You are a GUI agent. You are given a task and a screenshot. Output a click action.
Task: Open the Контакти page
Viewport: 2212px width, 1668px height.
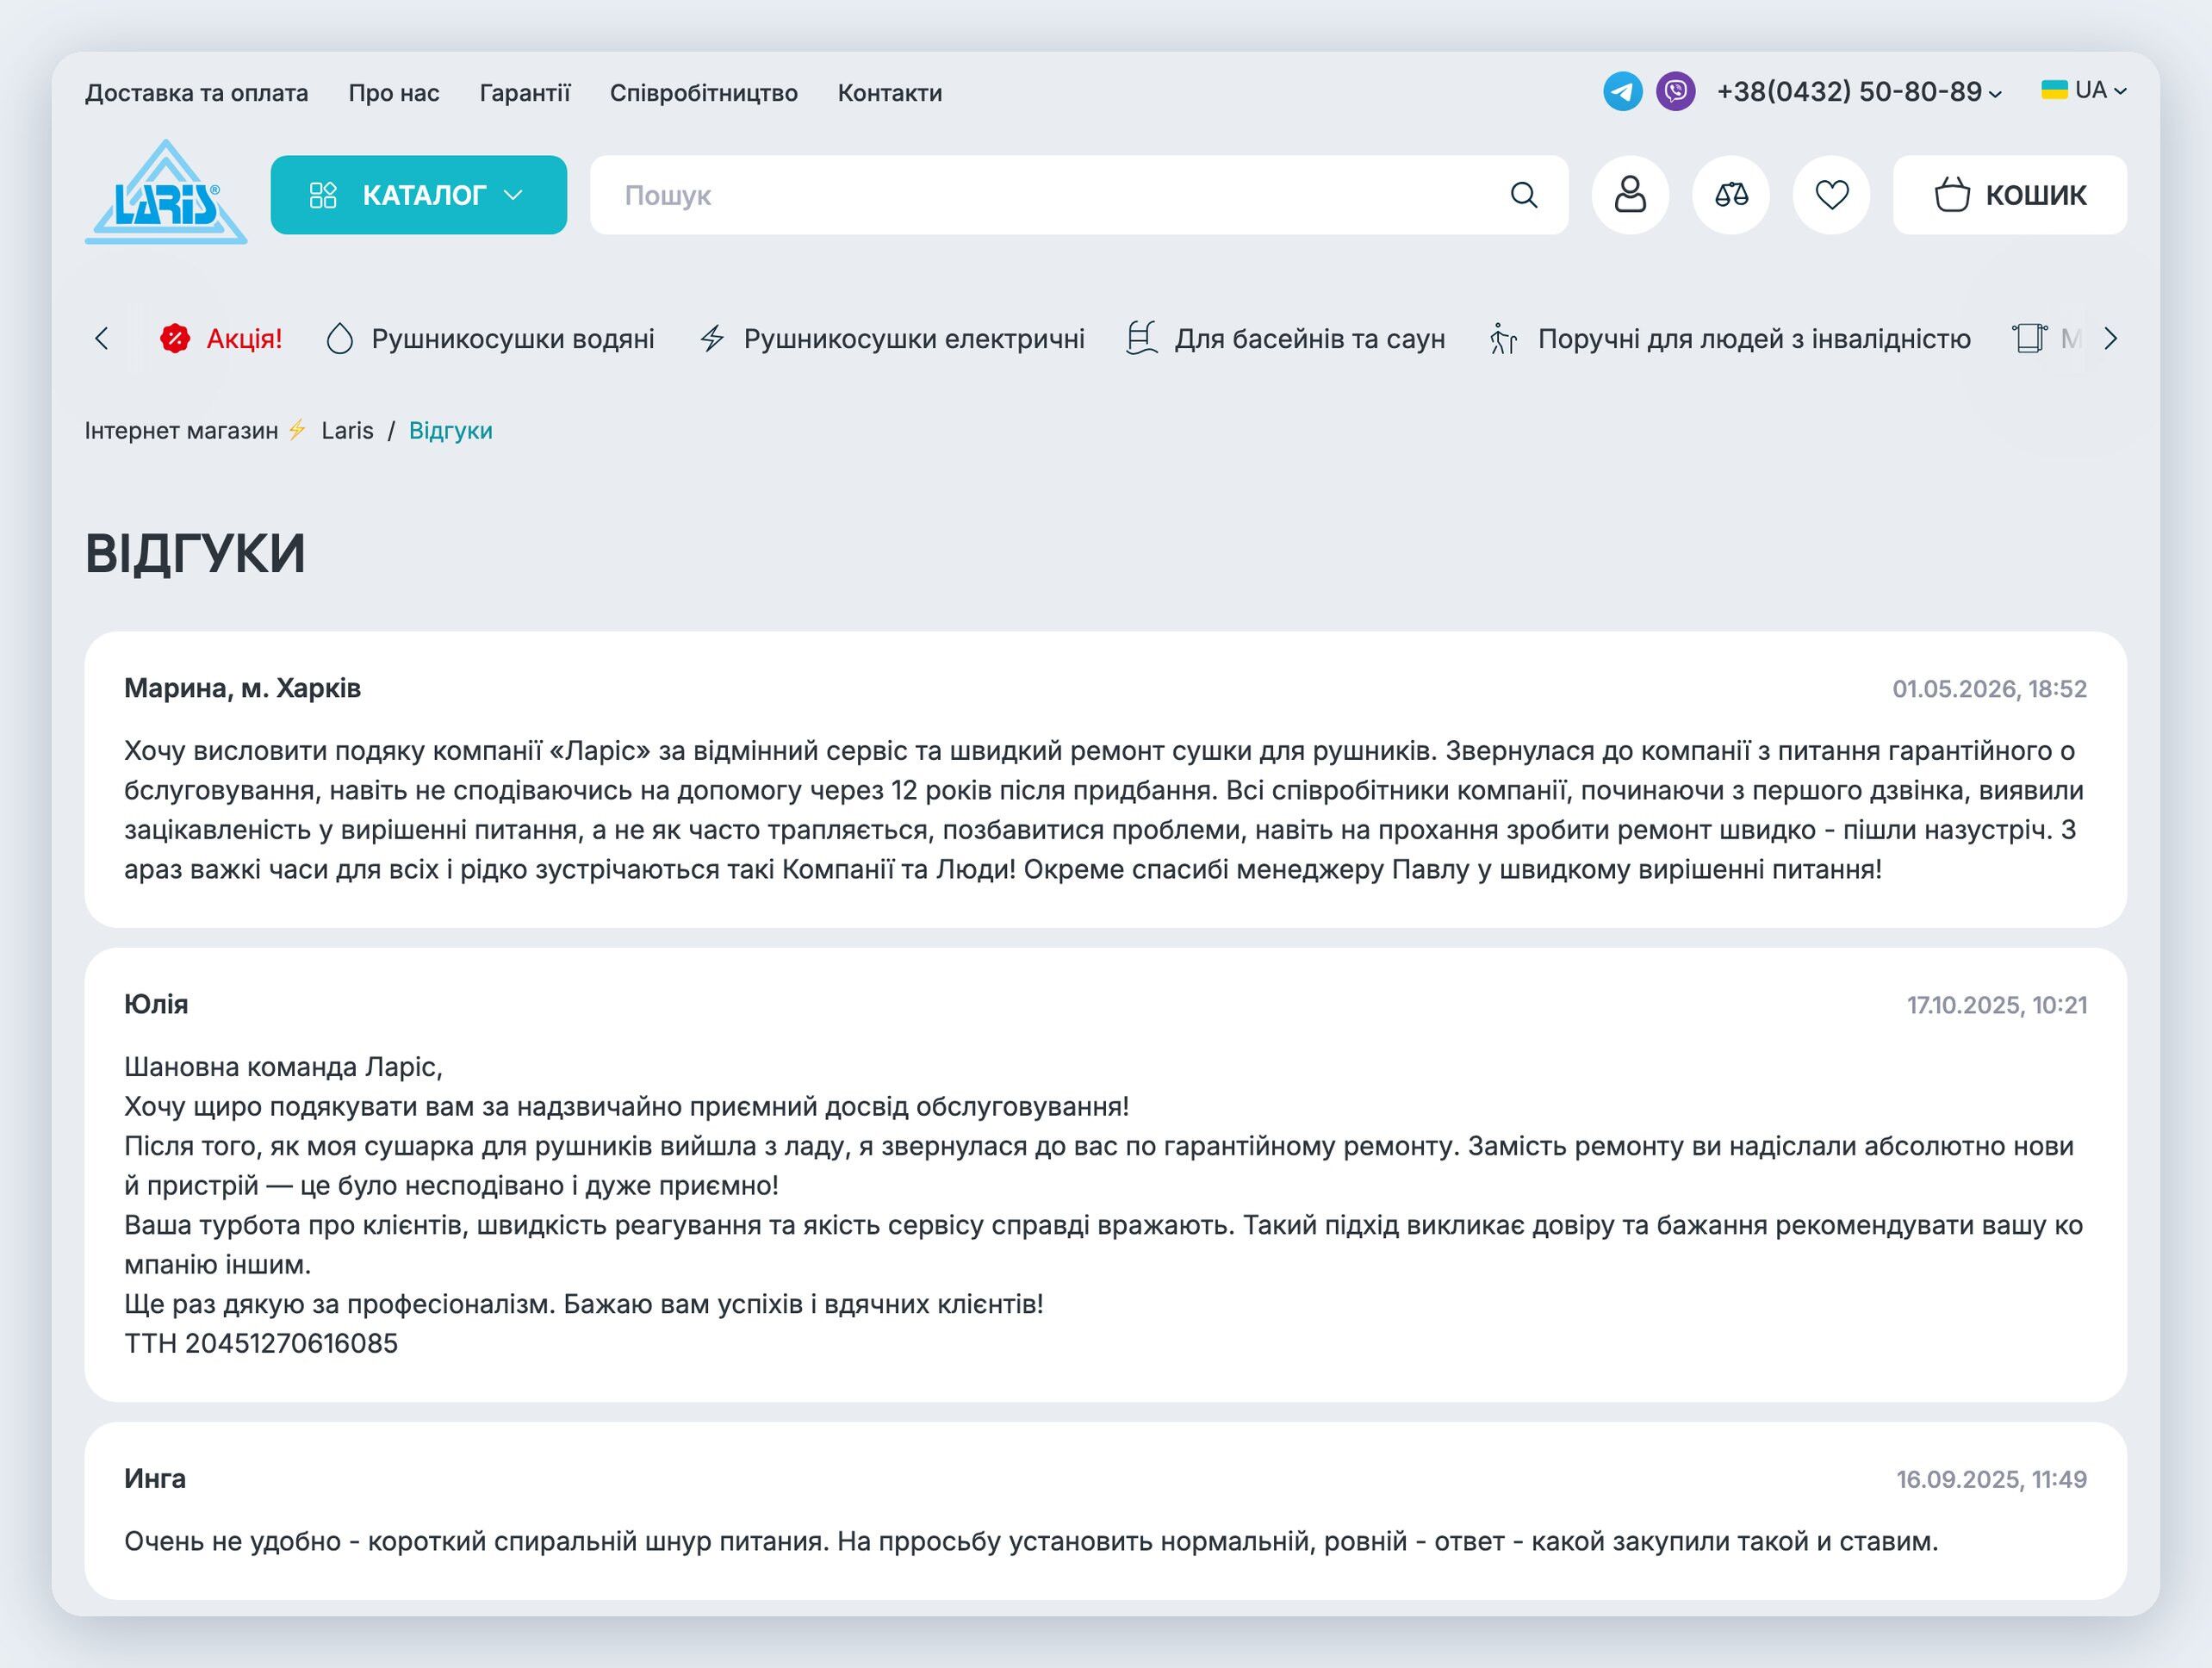(890, 93)
